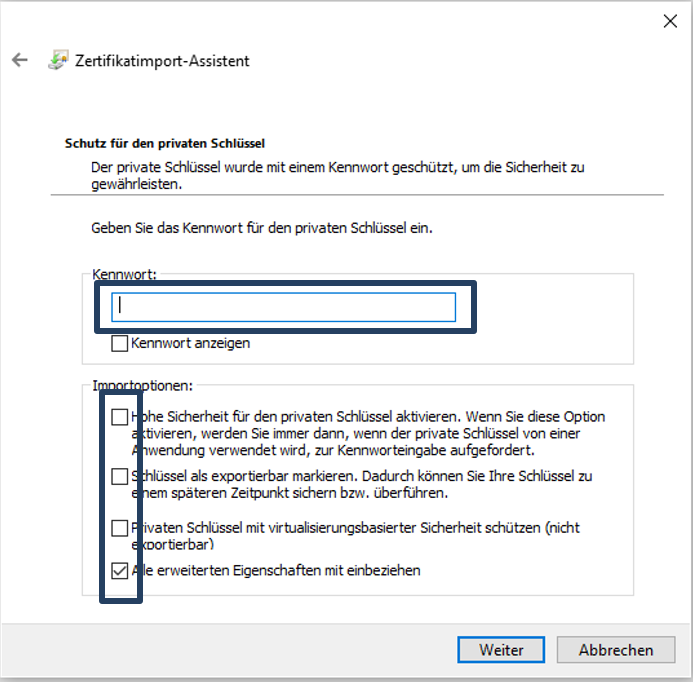This screenshot has height=682, width=693.
Task: Tick the Hohe Sicherheit checkbox
Action: 120,417
